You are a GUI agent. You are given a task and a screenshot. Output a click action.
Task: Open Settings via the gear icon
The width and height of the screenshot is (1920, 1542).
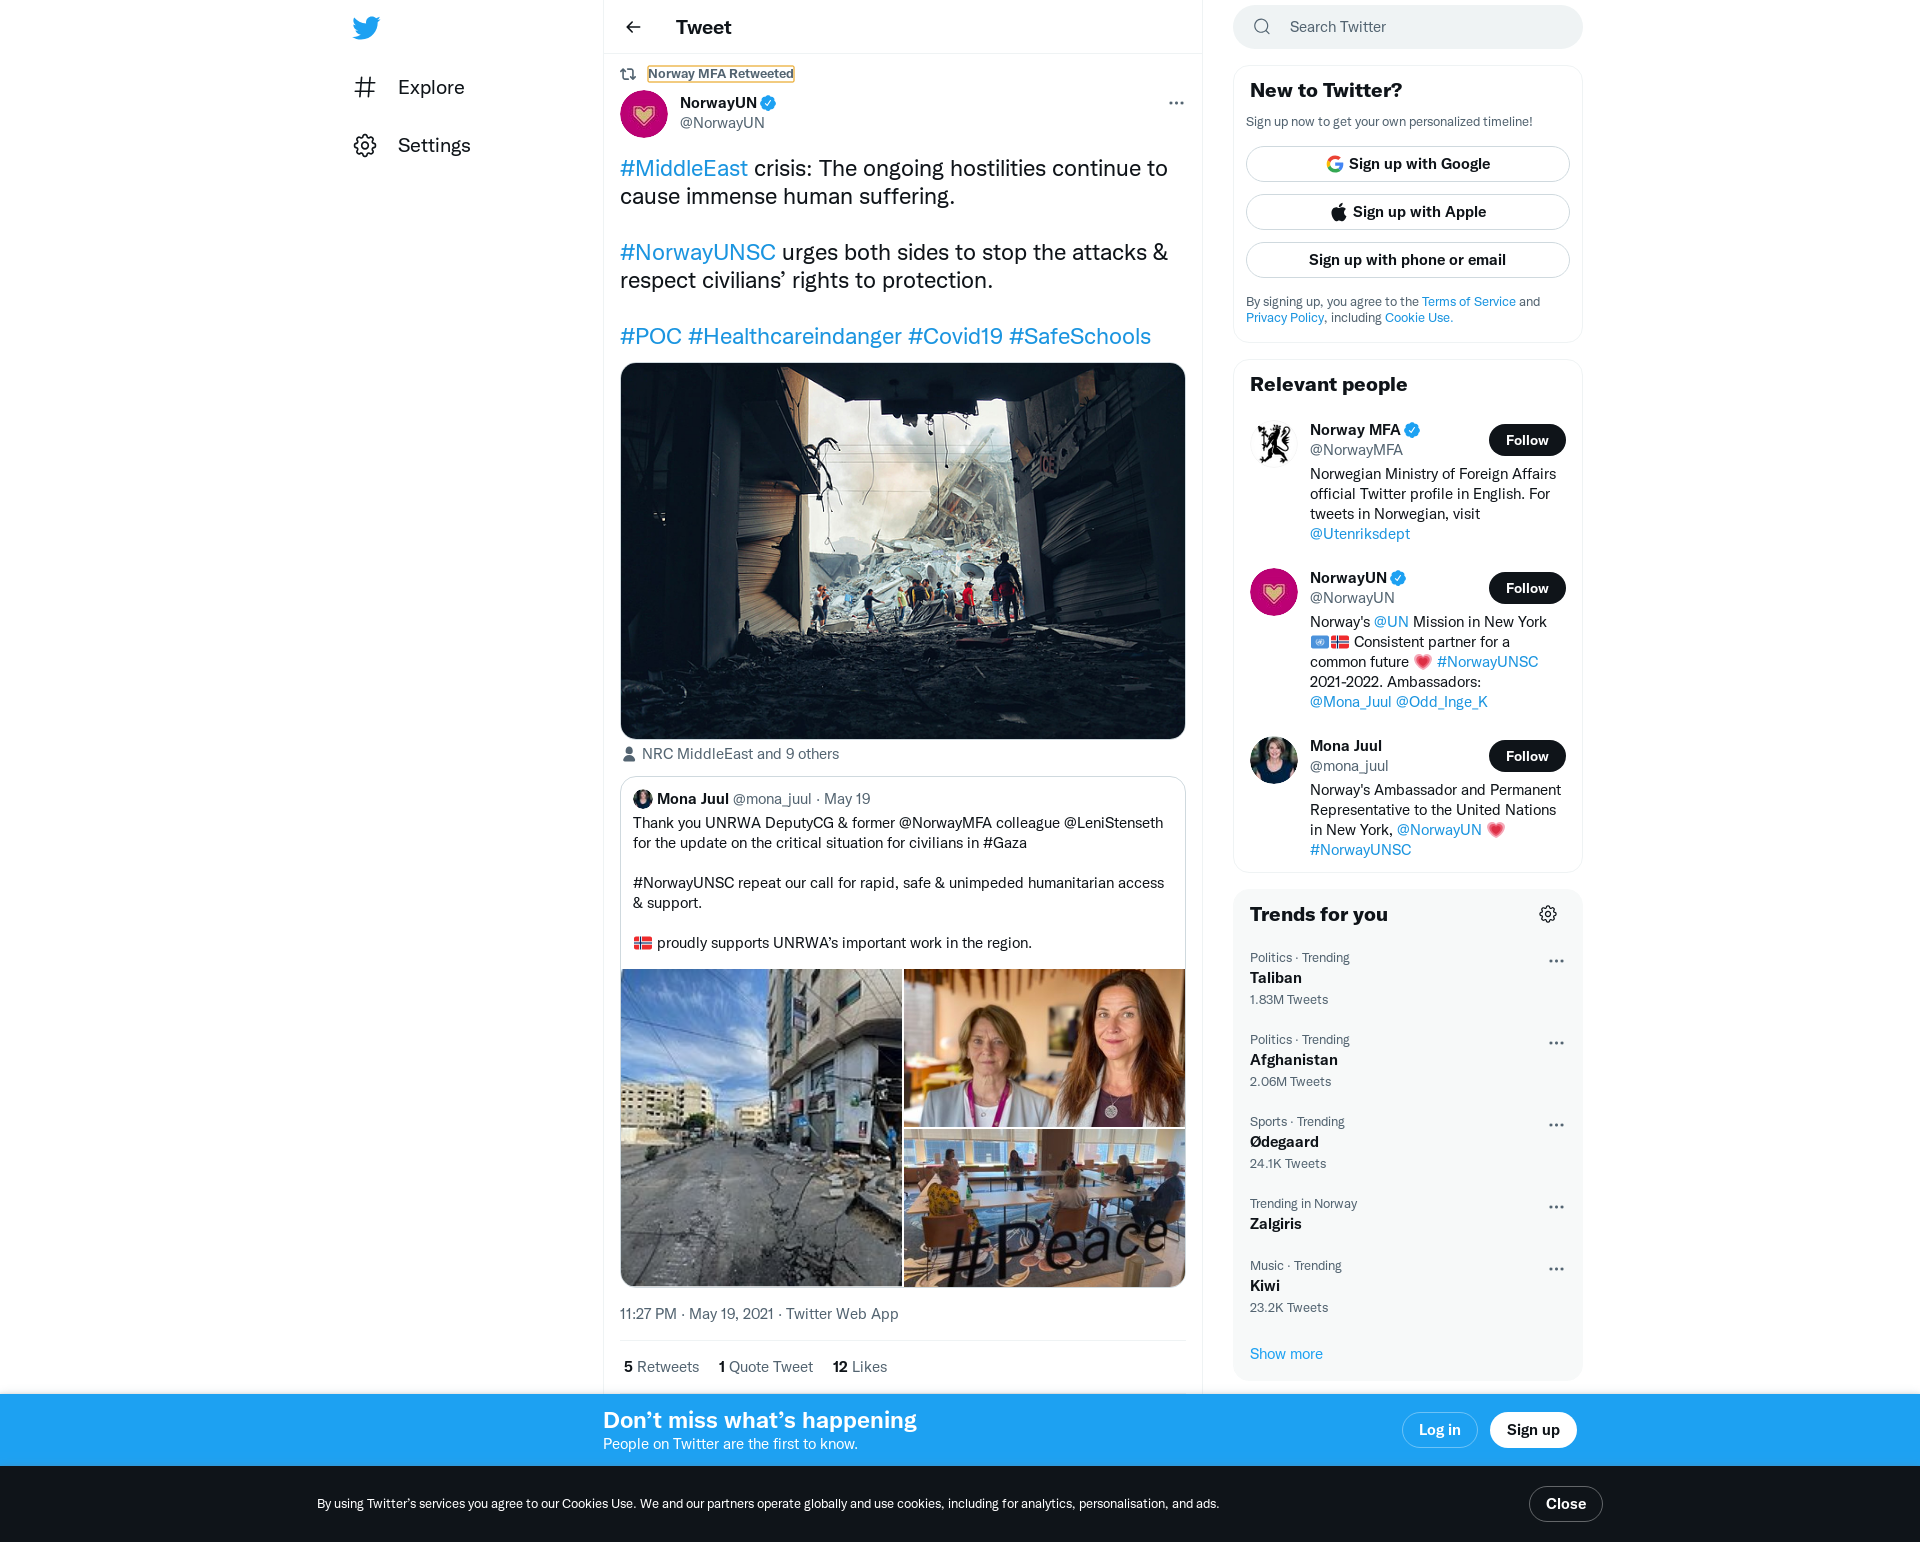[x=365, y=145]
